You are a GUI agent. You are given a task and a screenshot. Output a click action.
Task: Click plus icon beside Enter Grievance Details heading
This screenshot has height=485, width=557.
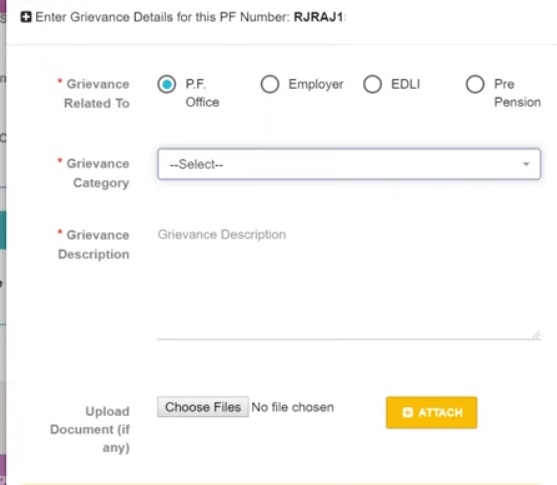click(26, 17)
